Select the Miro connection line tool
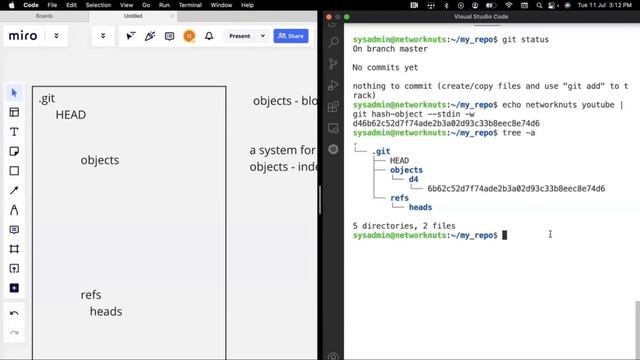640x360 pixels. pyautogui.click(x=14, y=190)
